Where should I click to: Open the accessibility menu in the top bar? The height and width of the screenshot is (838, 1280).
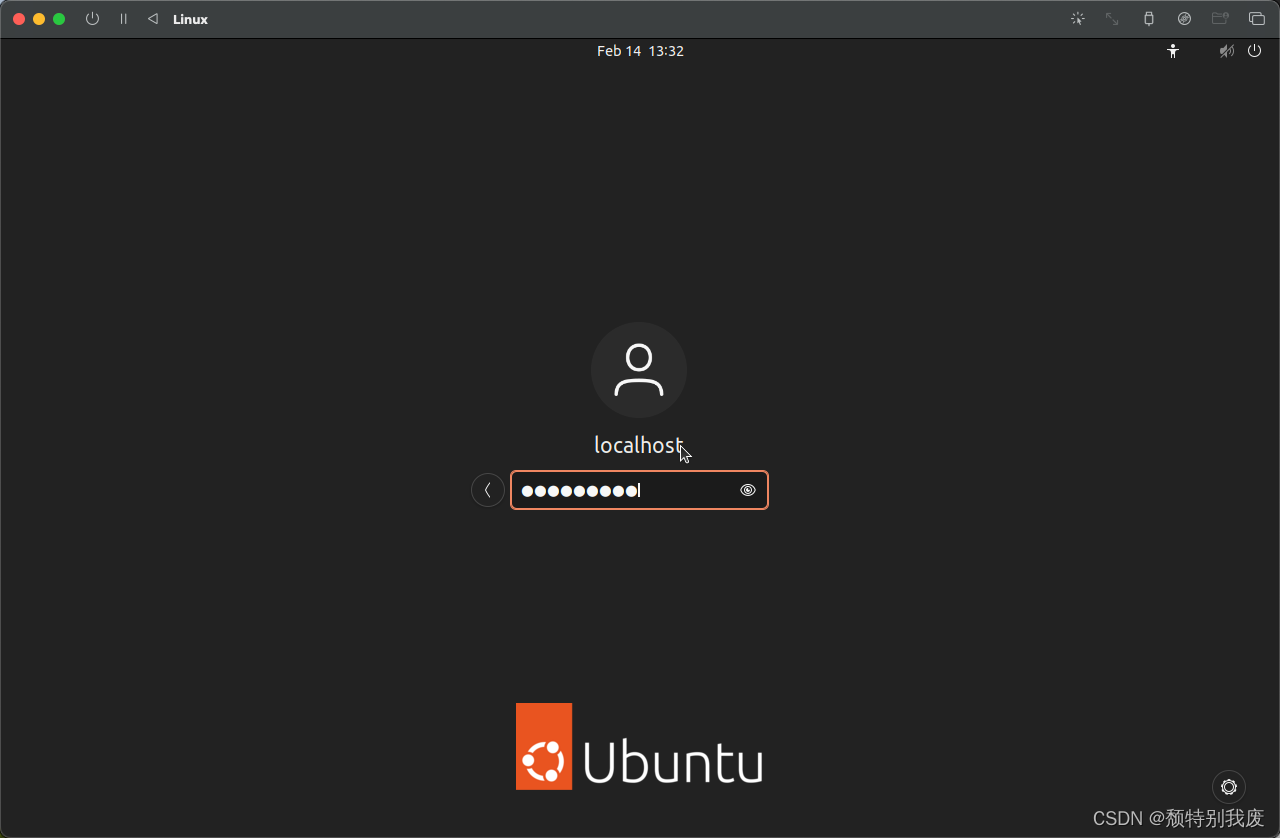click(1173, 51)
